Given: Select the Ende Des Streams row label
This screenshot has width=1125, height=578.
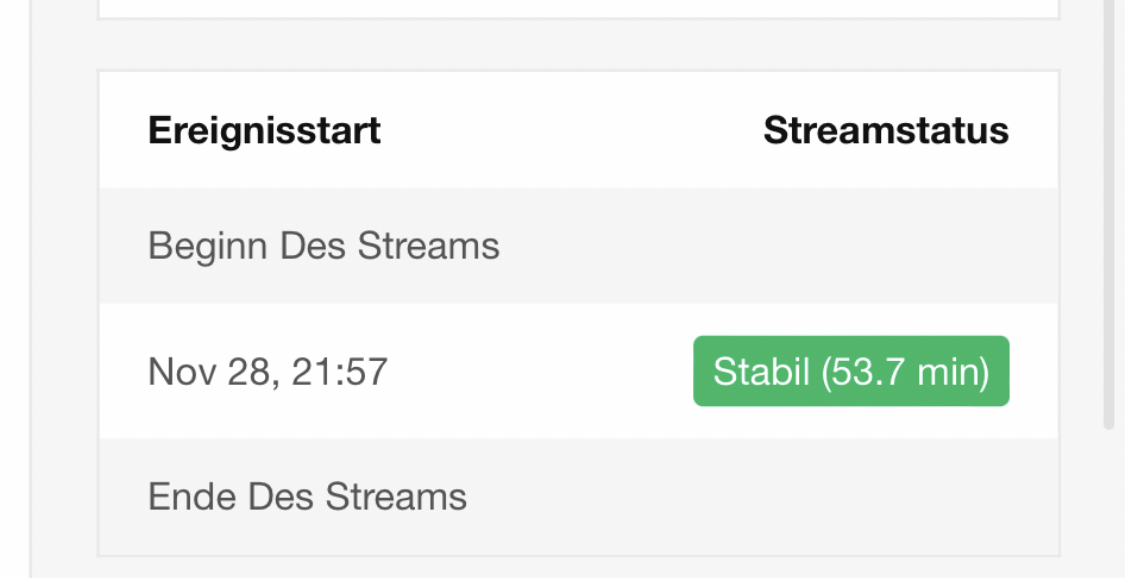Looking at the screenshot, I should (307, 496).
